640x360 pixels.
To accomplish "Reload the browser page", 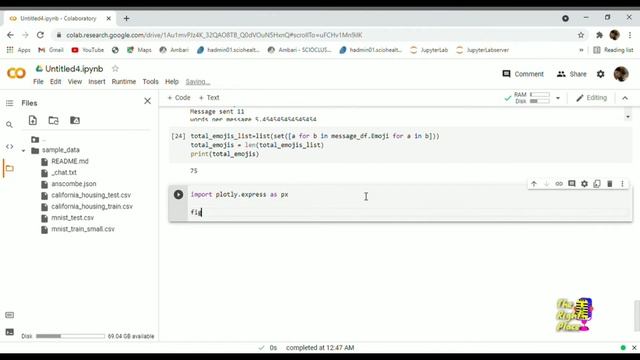I will pos(40,35).
